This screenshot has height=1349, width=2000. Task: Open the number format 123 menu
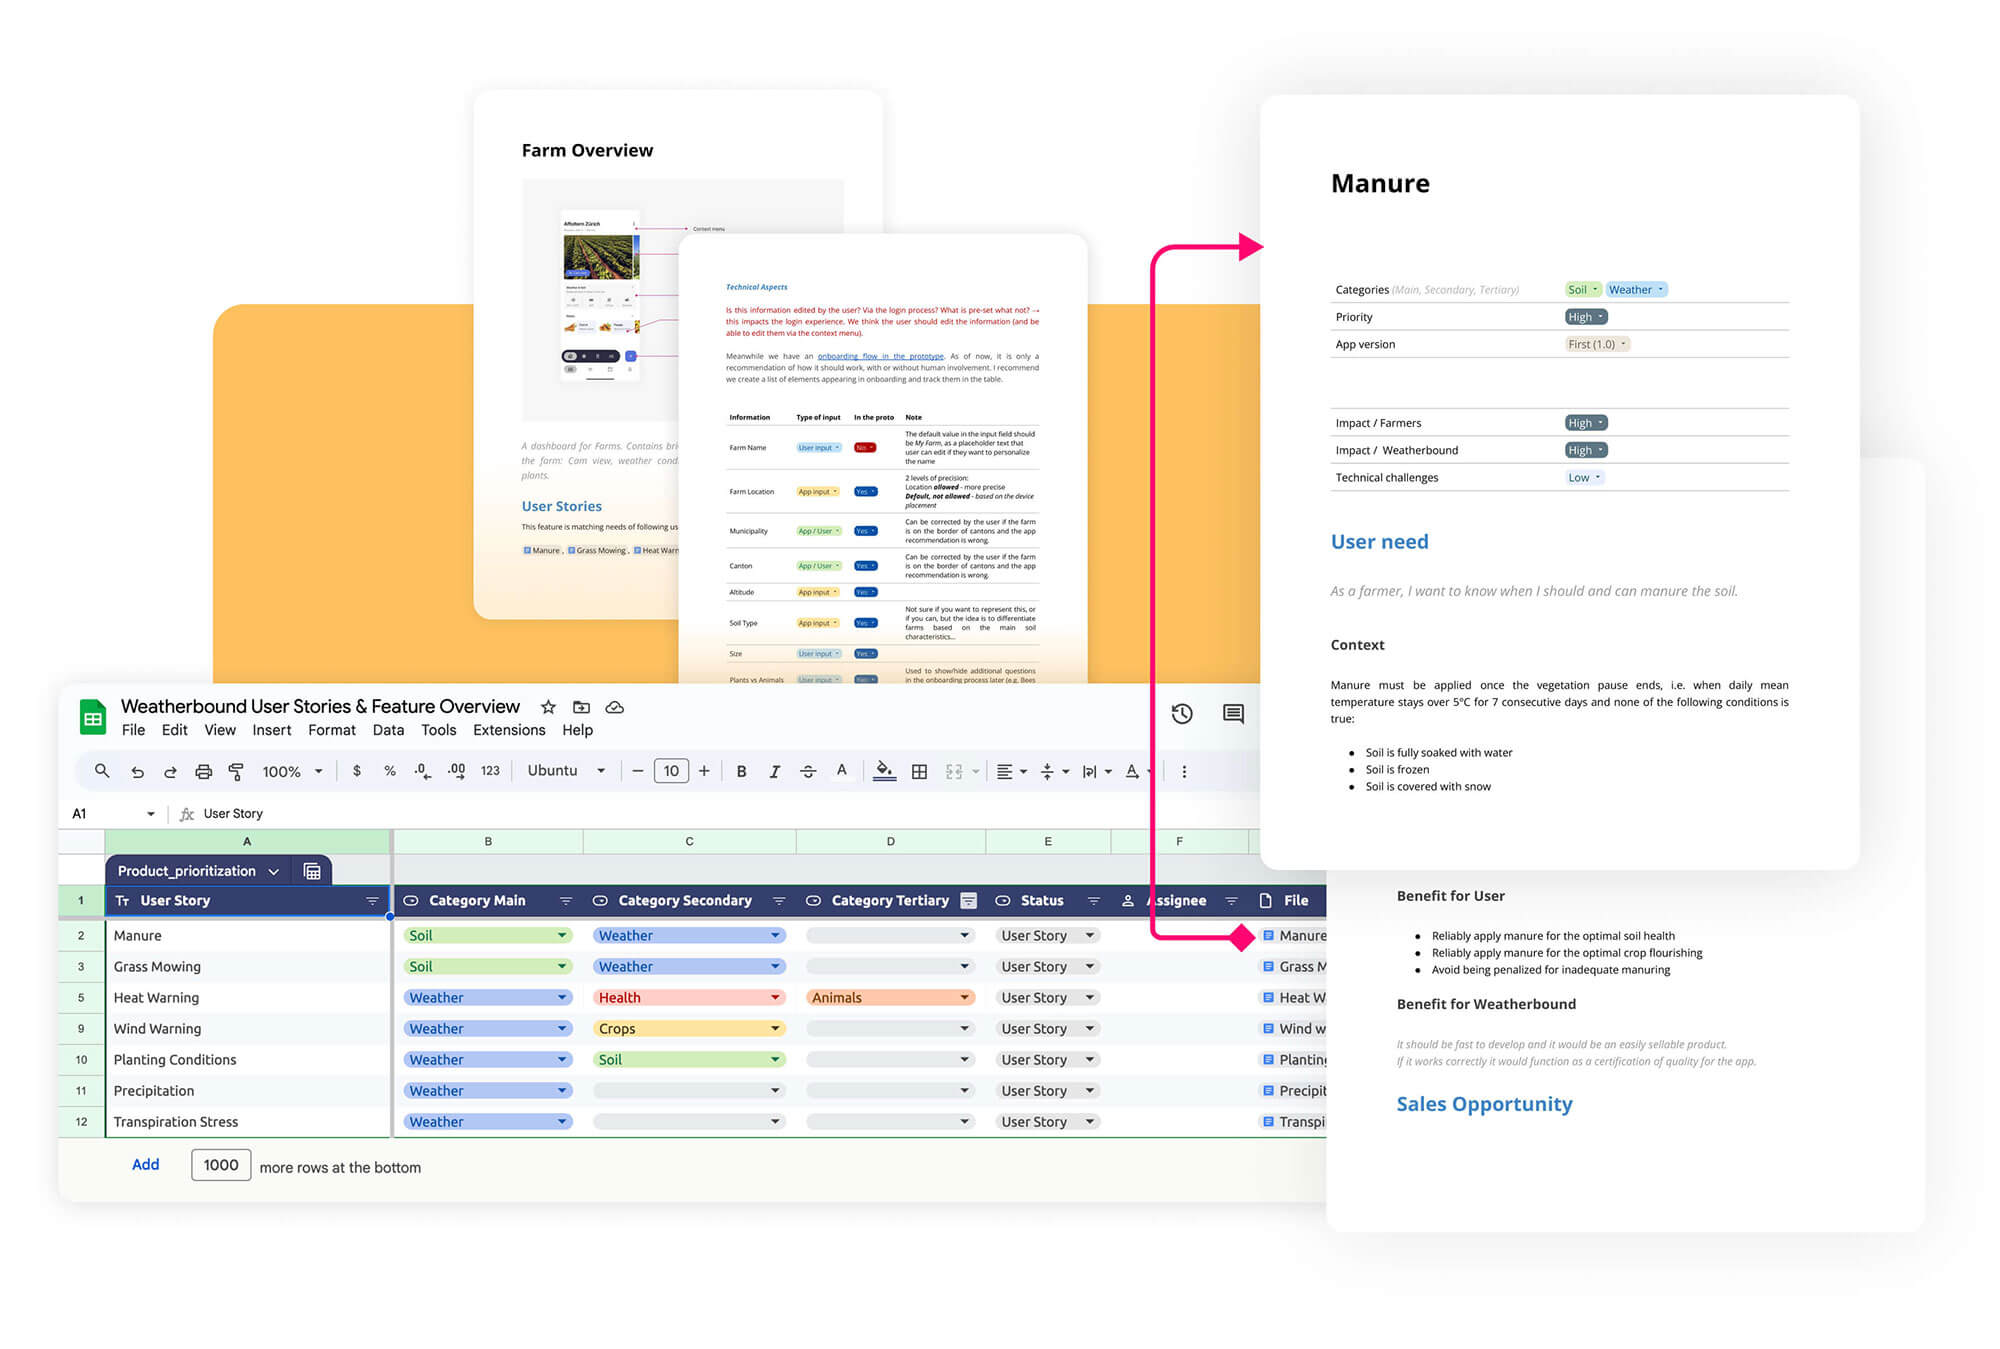(490, 771)
